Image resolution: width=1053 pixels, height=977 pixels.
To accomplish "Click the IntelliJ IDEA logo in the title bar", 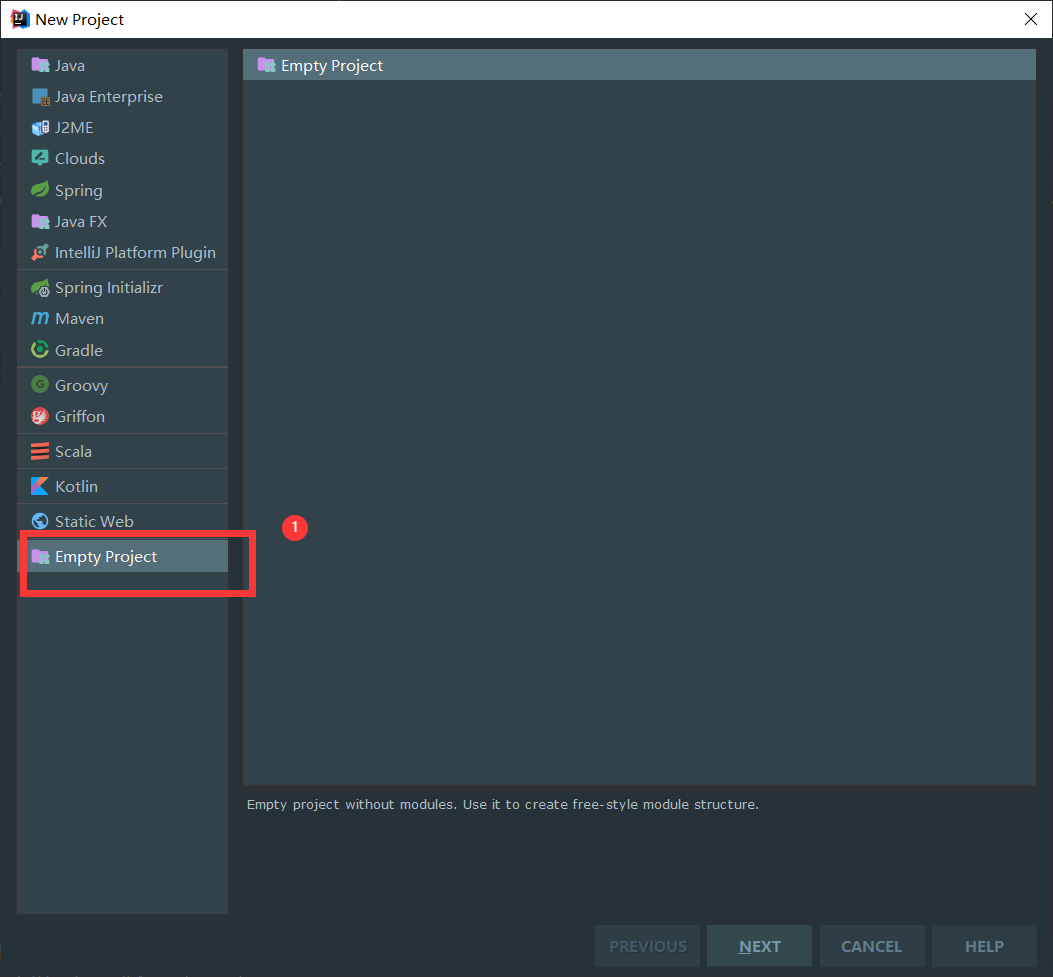I will tap(20, 19).
